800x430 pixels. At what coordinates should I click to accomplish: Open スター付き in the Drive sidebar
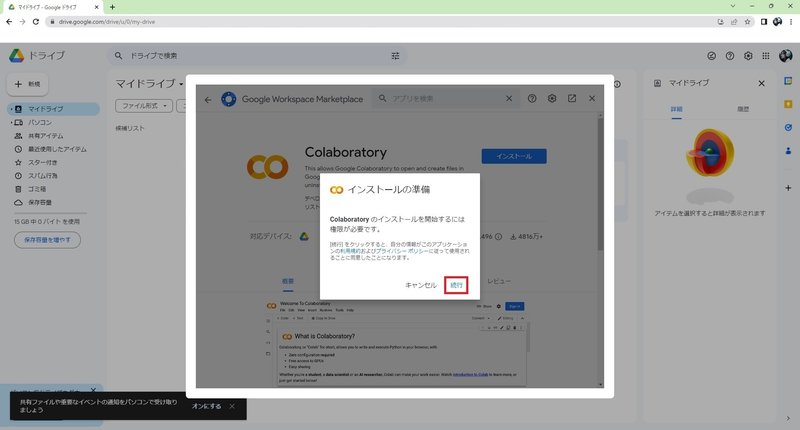(42, 162)
